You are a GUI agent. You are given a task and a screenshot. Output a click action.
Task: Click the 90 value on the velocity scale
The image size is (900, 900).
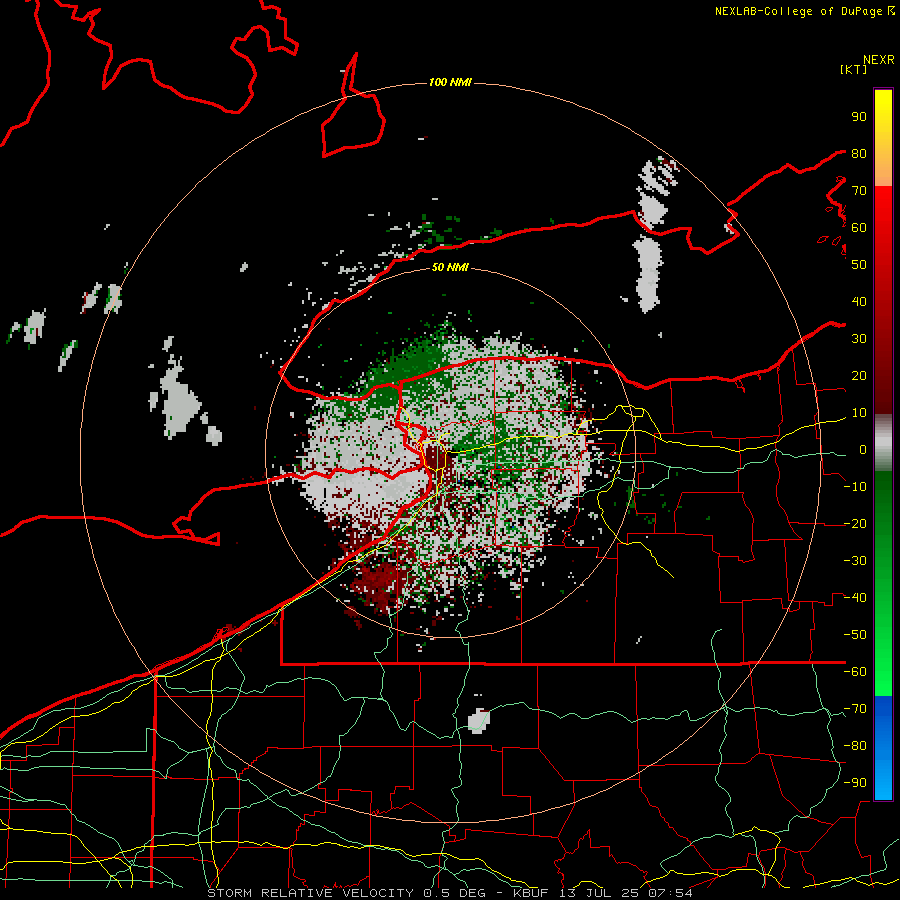coord(859,117)
